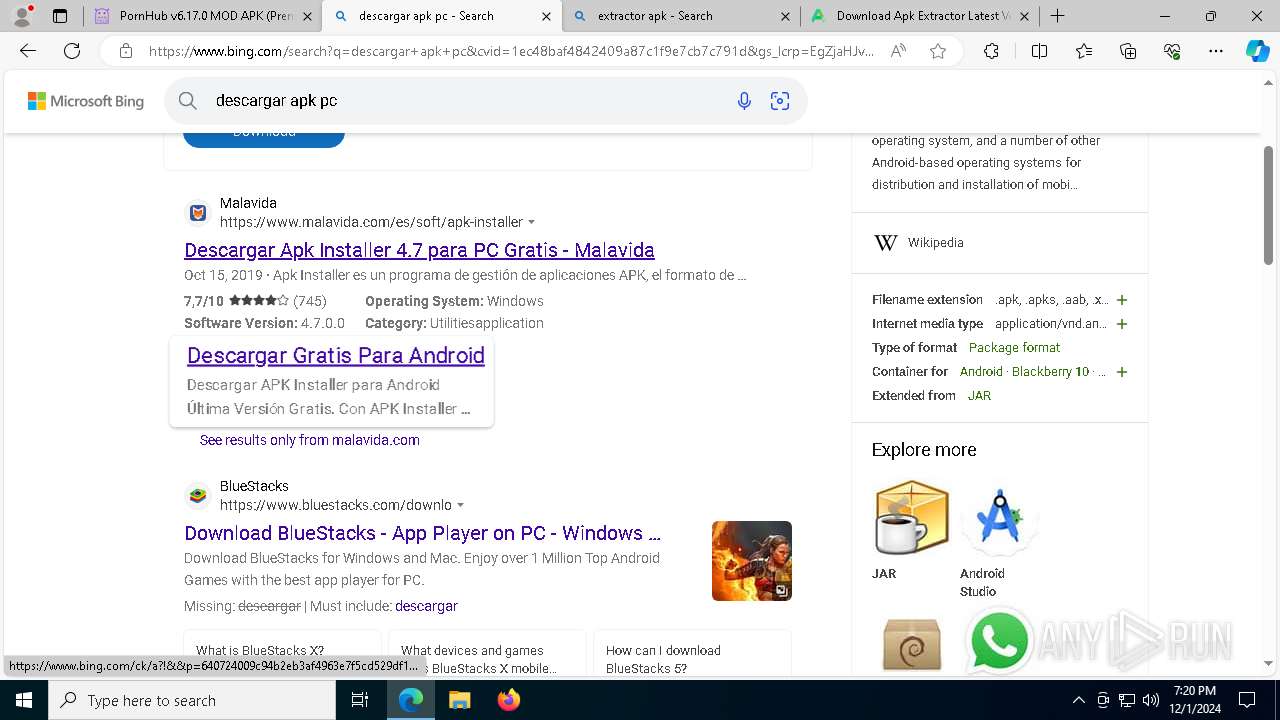
Task: Open the Edge profile avatar icon
Action: (22, 16)
